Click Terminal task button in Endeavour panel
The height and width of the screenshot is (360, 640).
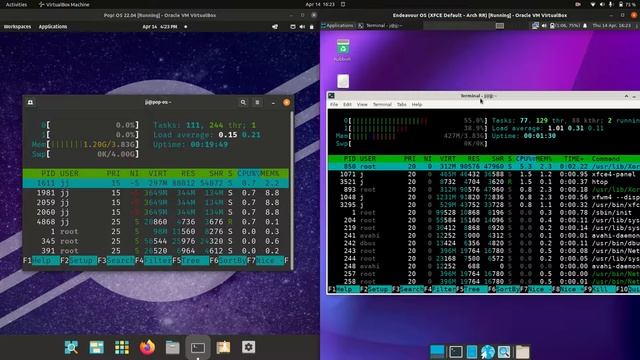380,25
